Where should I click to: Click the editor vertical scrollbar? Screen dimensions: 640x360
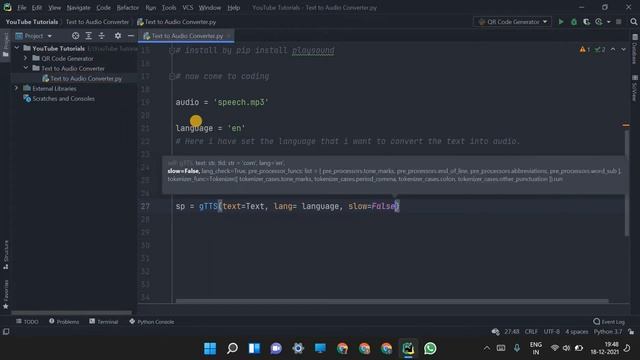point(627,183)
